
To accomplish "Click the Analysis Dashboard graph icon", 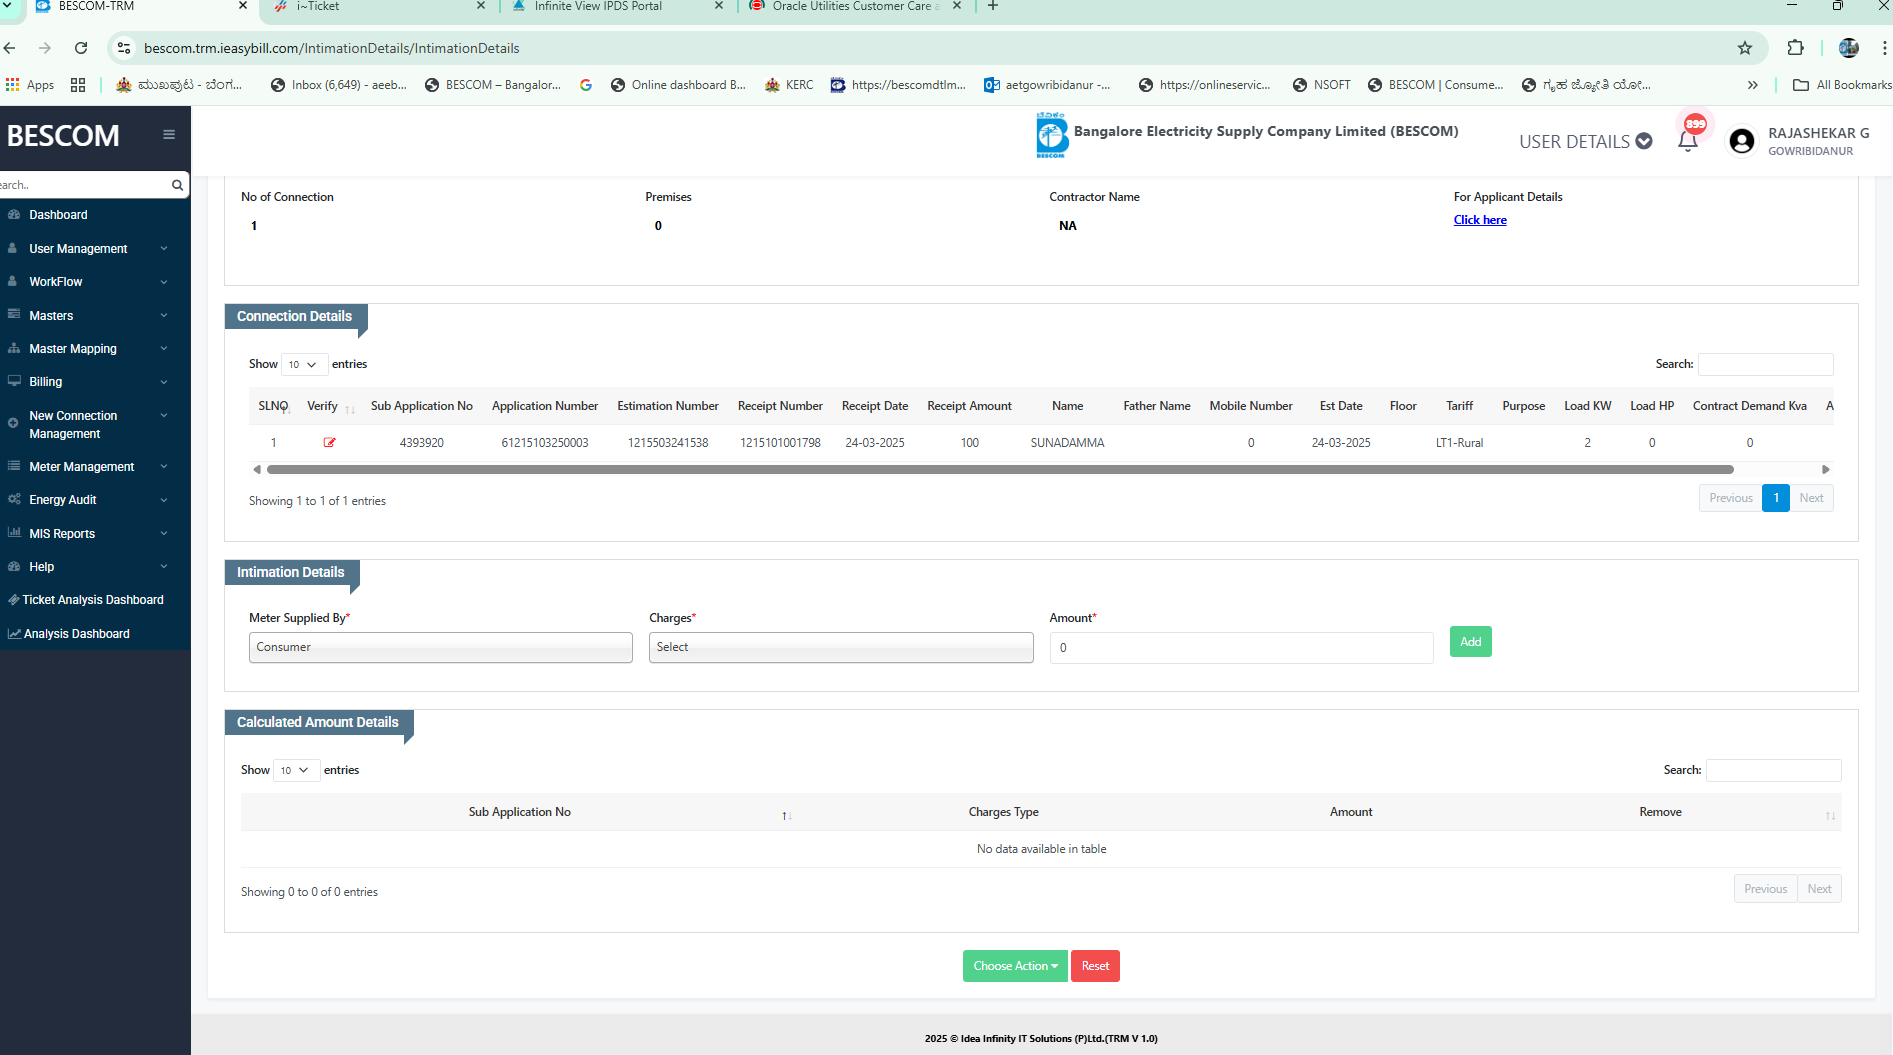I will [14, 634].
